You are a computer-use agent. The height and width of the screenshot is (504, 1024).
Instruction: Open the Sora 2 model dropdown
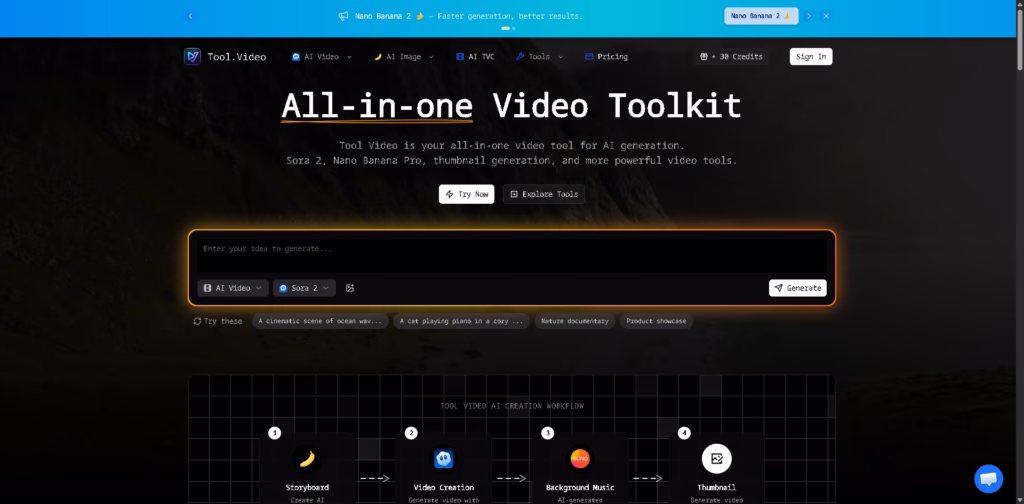coord(304,288)
